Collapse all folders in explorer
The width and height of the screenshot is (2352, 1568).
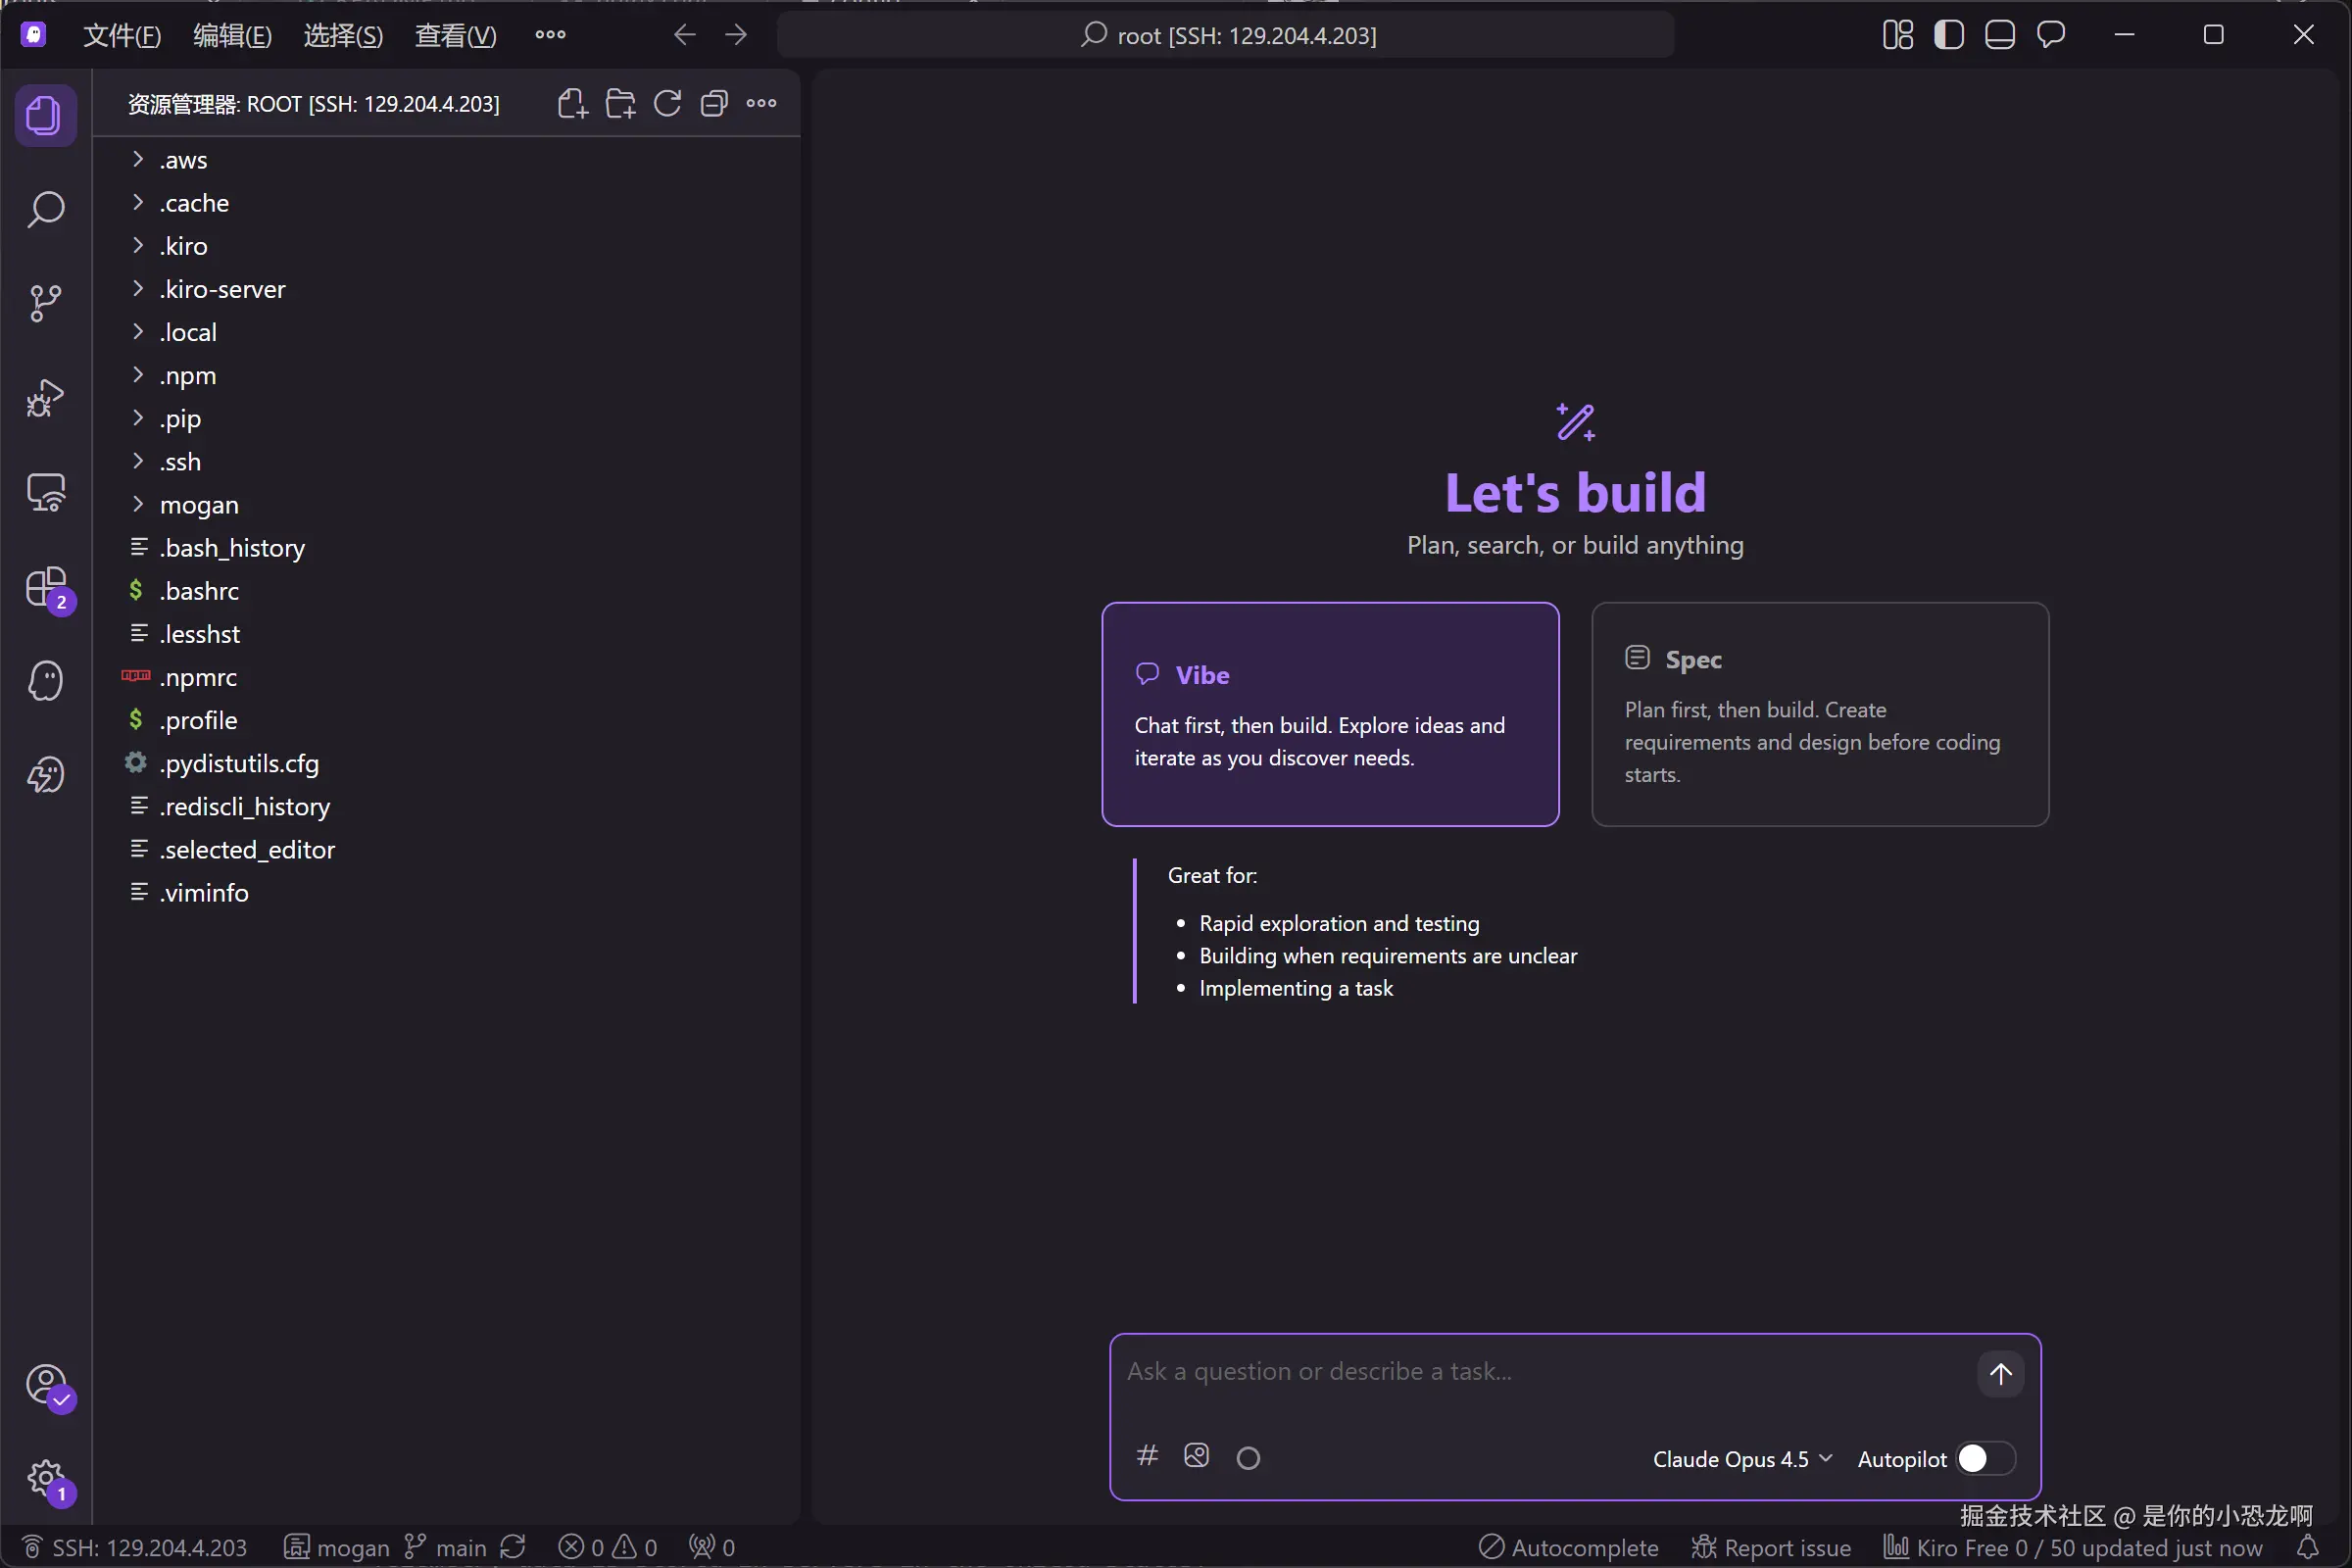pos(714,104)
